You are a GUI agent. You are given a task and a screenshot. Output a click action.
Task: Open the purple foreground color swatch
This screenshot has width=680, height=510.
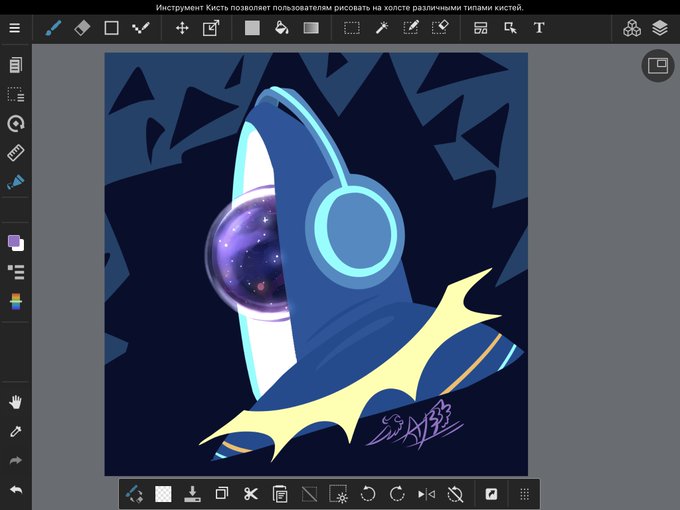click(x=14, y=241)
